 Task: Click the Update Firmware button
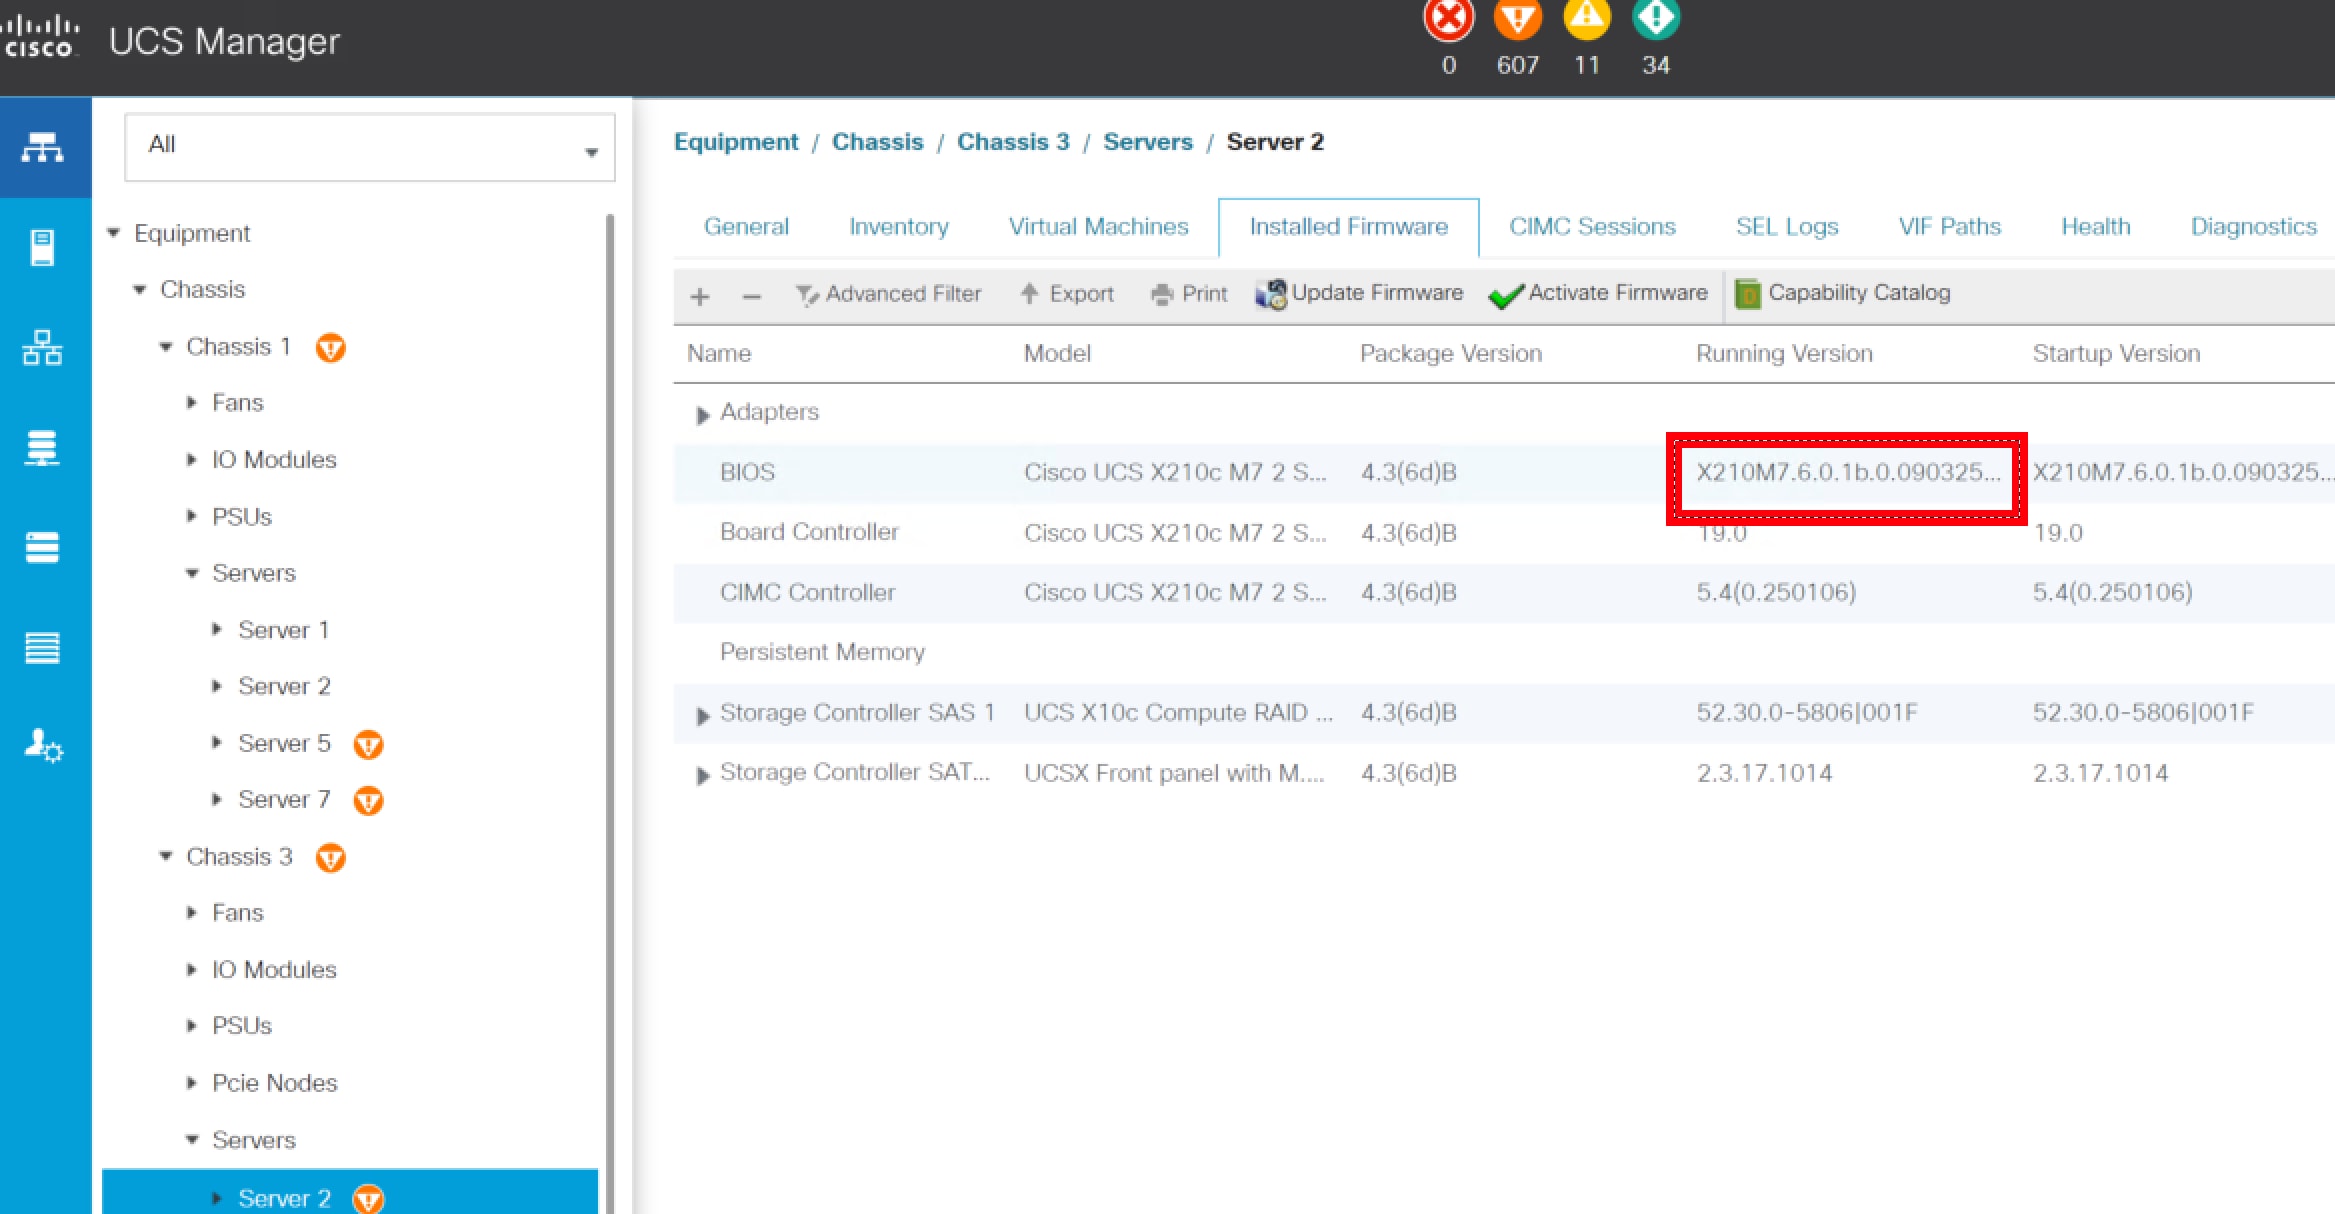point(1359,293)
